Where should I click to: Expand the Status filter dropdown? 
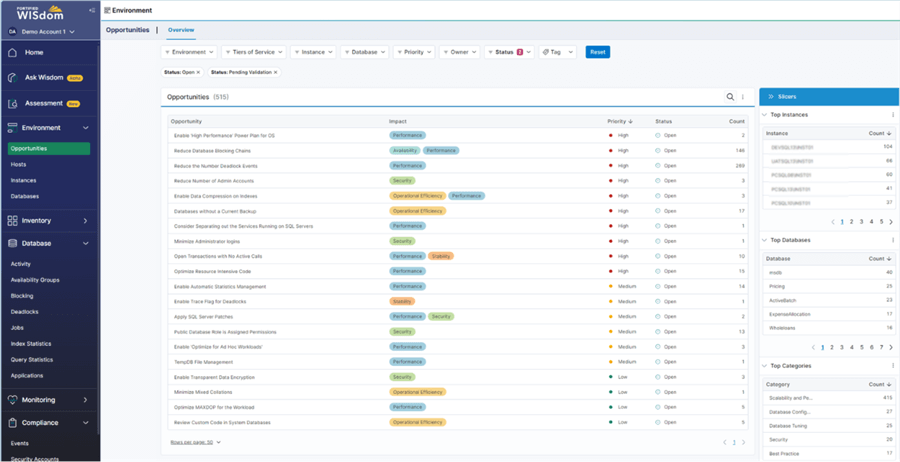pyautogui.click(x=510, y=52)
